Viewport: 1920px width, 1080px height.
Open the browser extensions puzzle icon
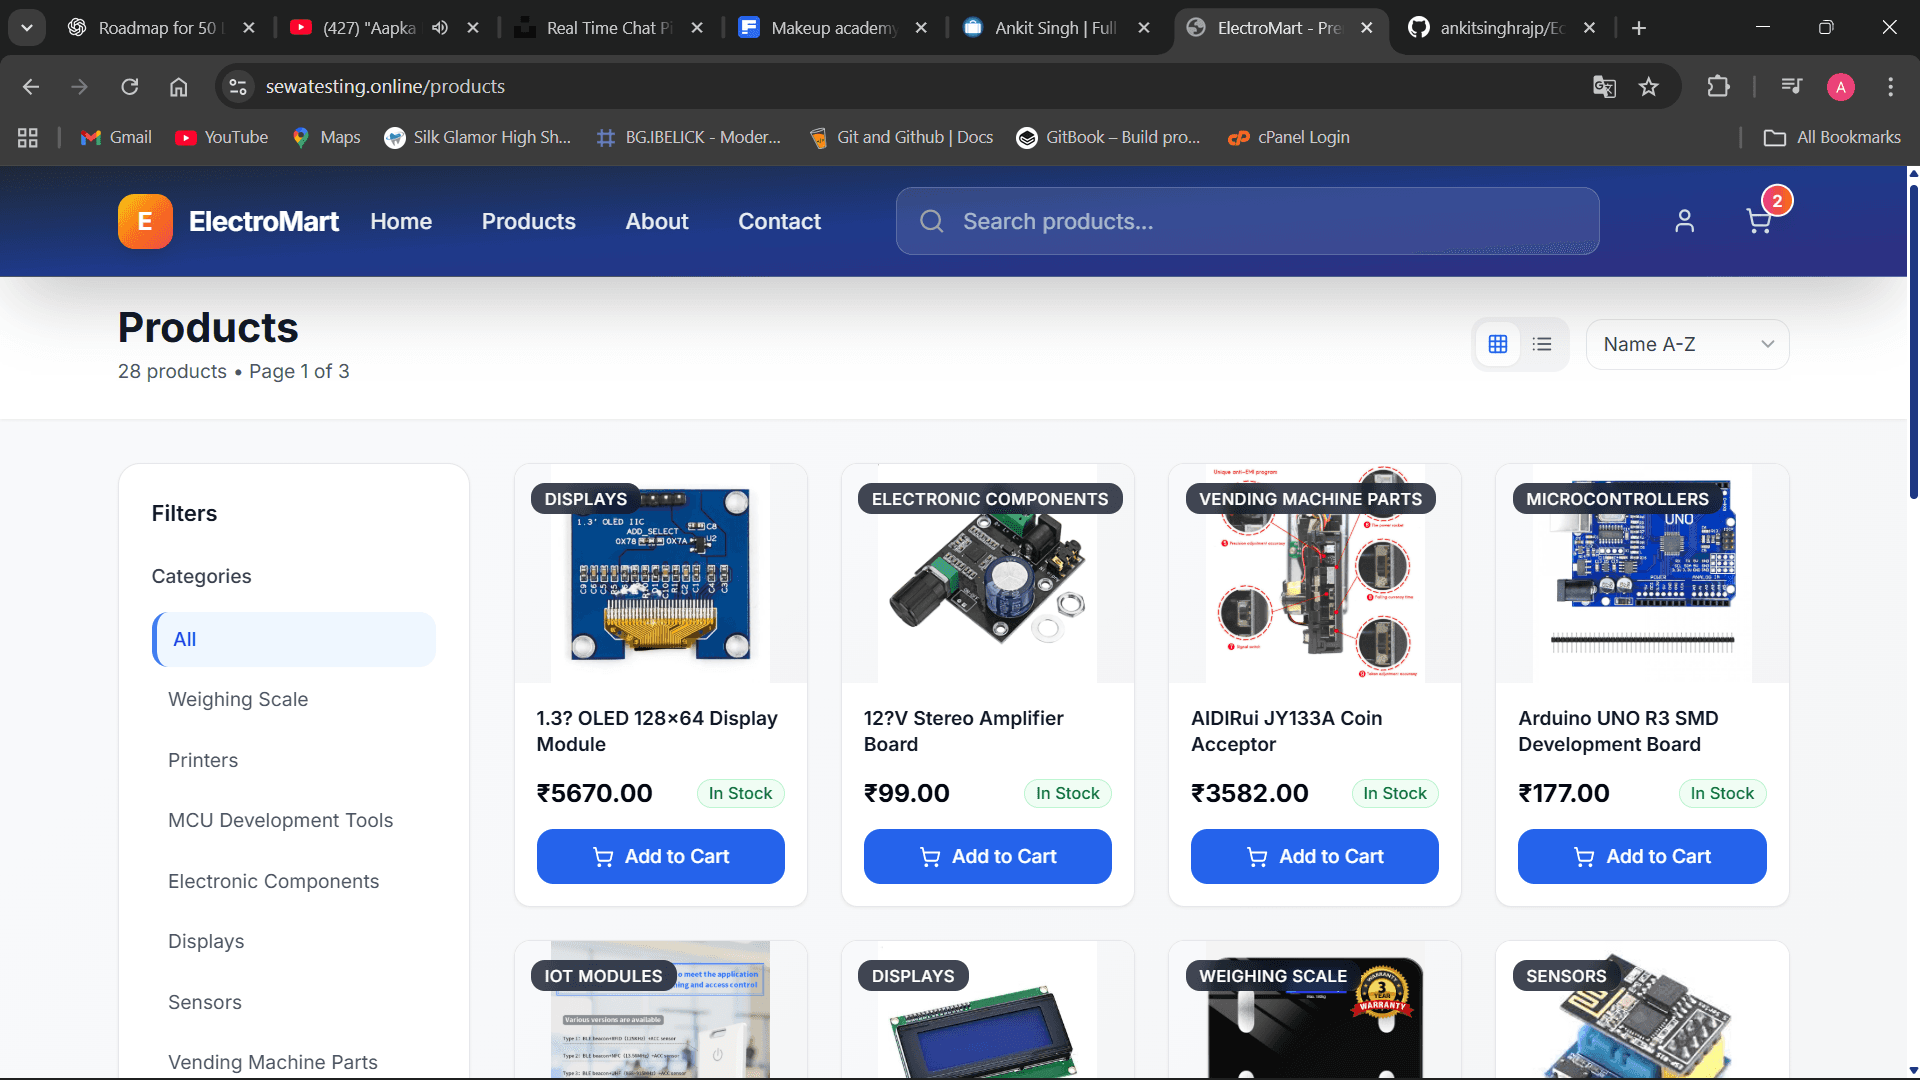(1718, 87)
